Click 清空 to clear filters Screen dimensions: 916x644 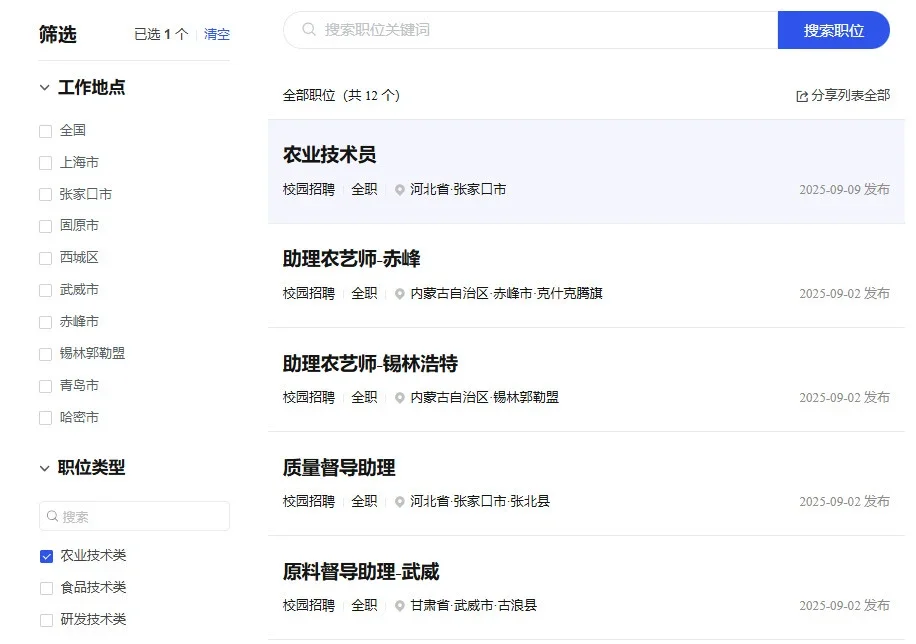(217, 34)
